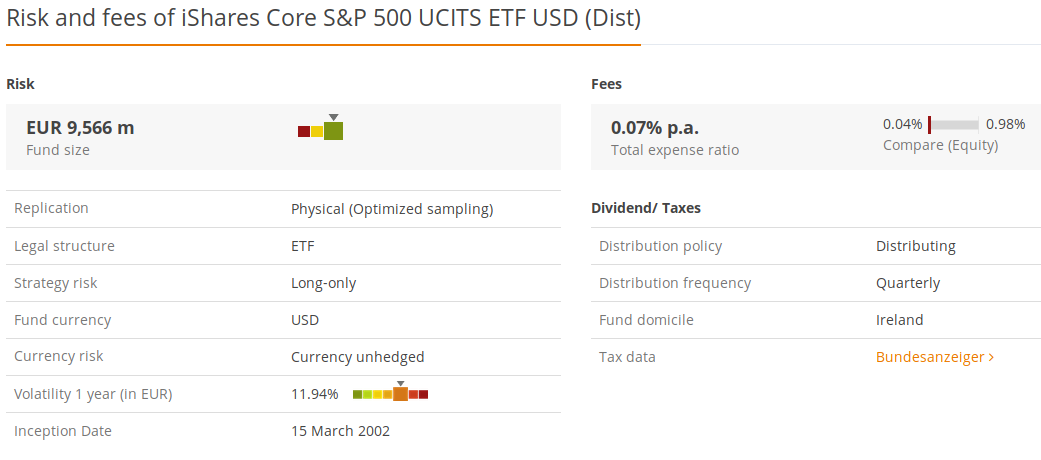
Task: Click the red marker on expense comparison bar
Action: pyautogui.click(x=929, y=125)
